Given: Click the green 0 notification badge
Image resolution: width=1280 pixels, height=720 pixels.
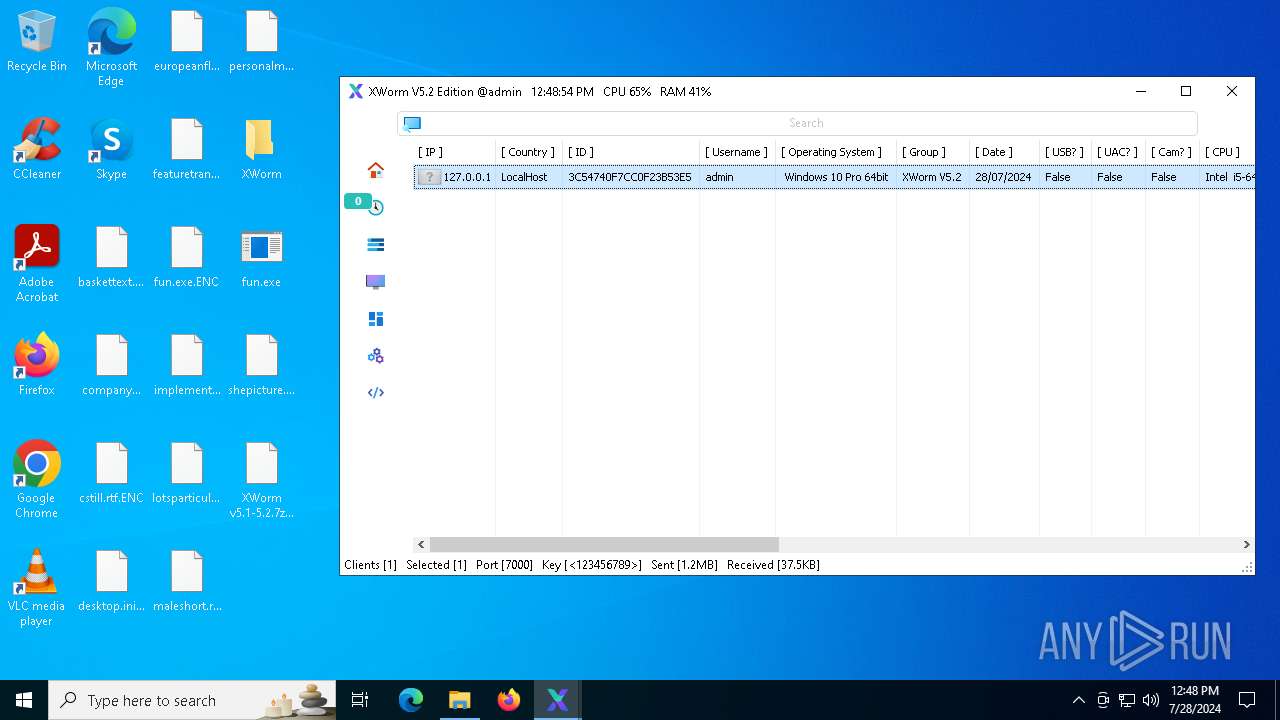Looking at the screenshot, I should pos(357,201).
